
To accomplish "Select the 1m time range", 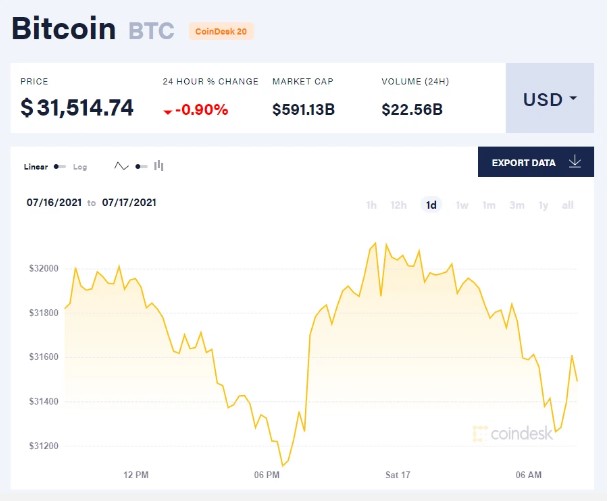I will tap(489, 205).
